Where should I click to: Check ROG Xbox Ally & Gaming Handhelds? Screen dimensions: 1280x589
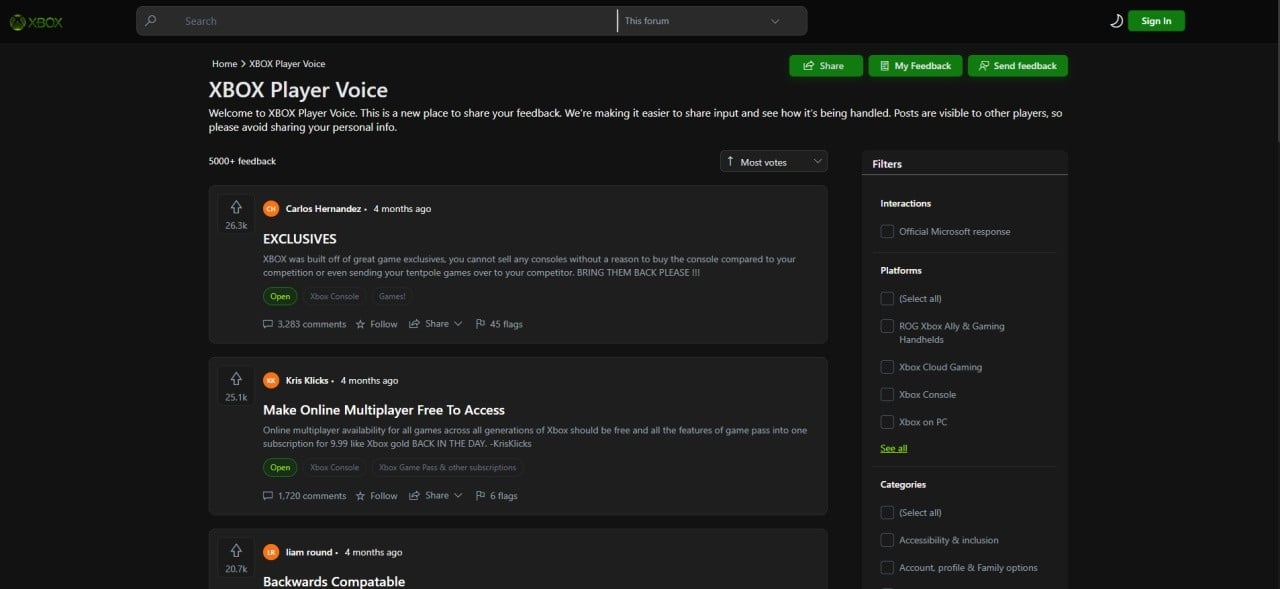(887, 326)
